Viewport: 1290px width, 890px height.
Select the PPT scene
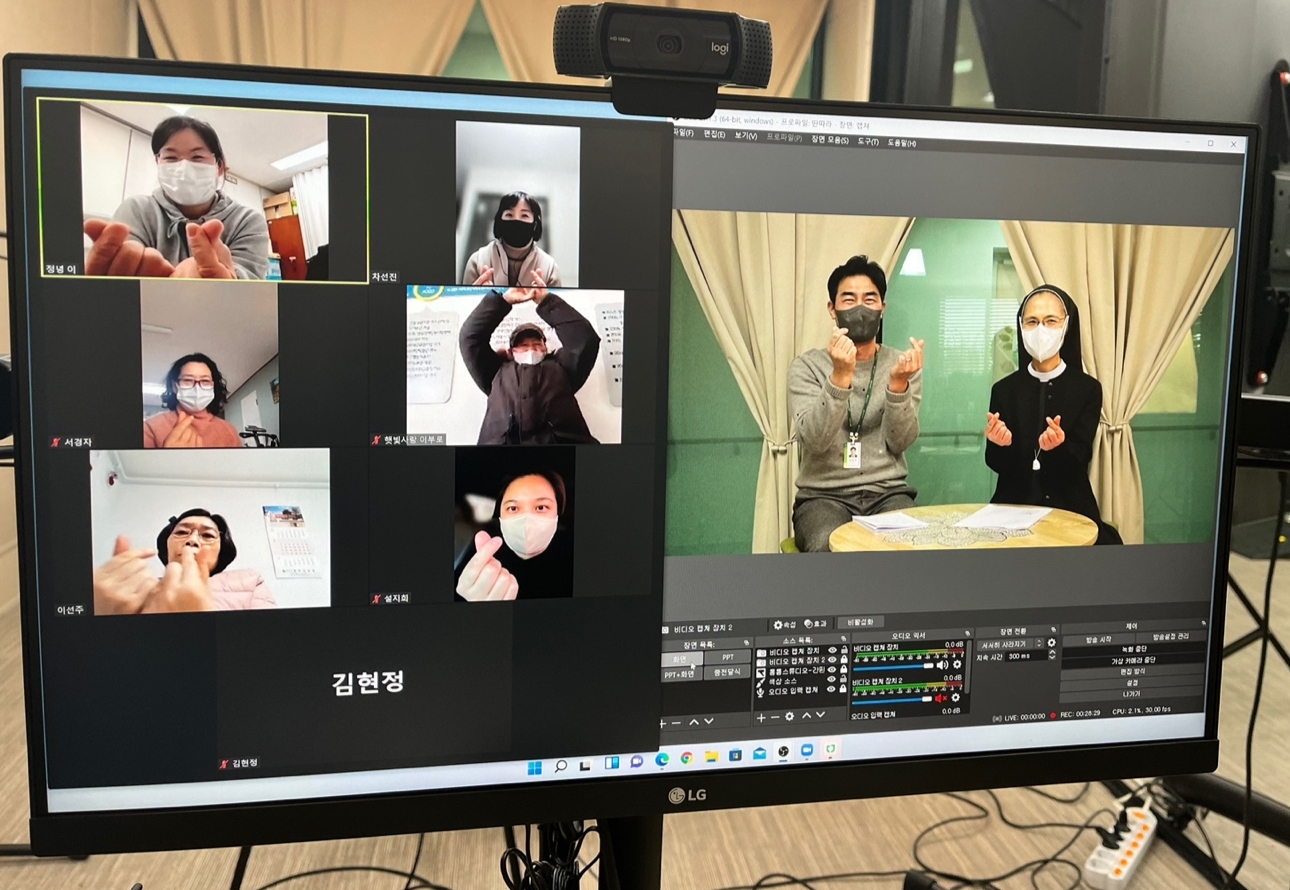[x=727, y=656]
